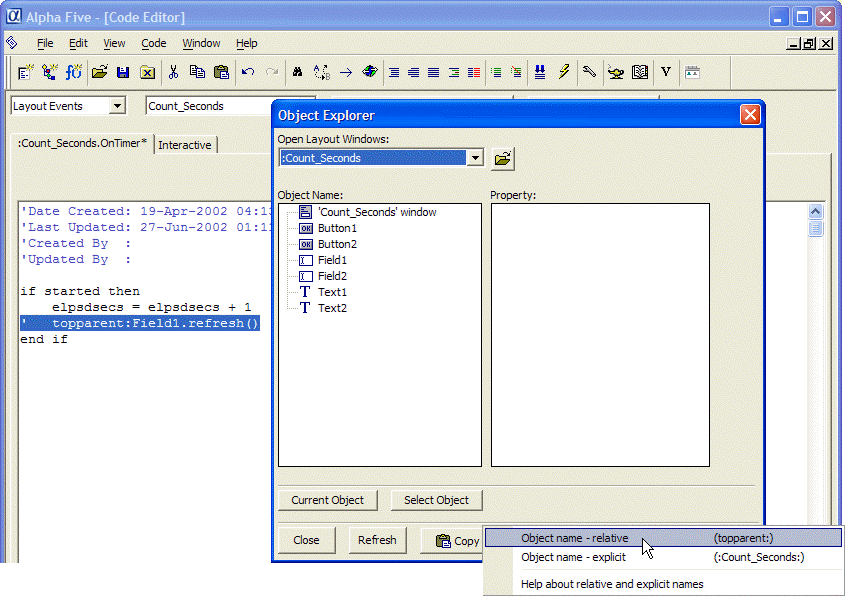
Task: Select Button2 in the object list
Action: (328, 244)
